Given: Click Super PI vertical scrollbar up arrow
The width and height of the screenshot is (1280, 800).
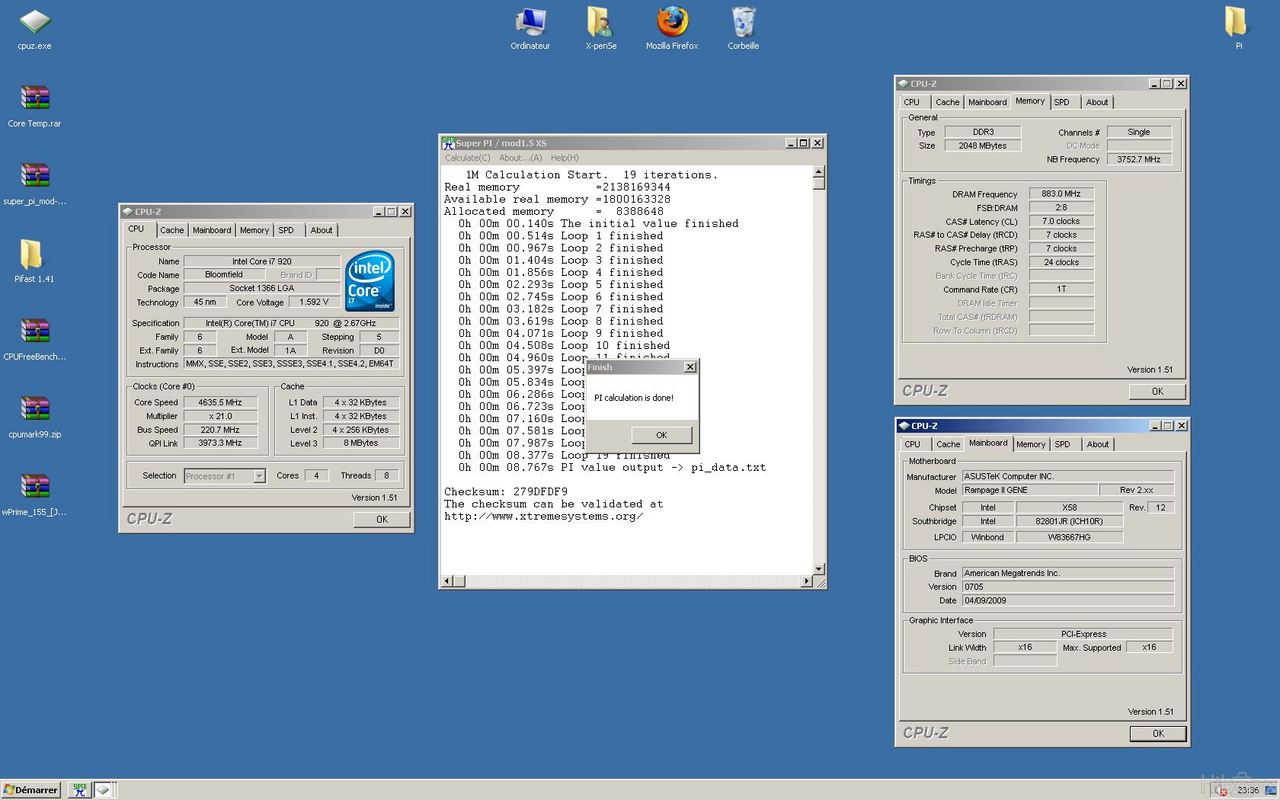Looking at the screenshot, I should pos(819,170).
